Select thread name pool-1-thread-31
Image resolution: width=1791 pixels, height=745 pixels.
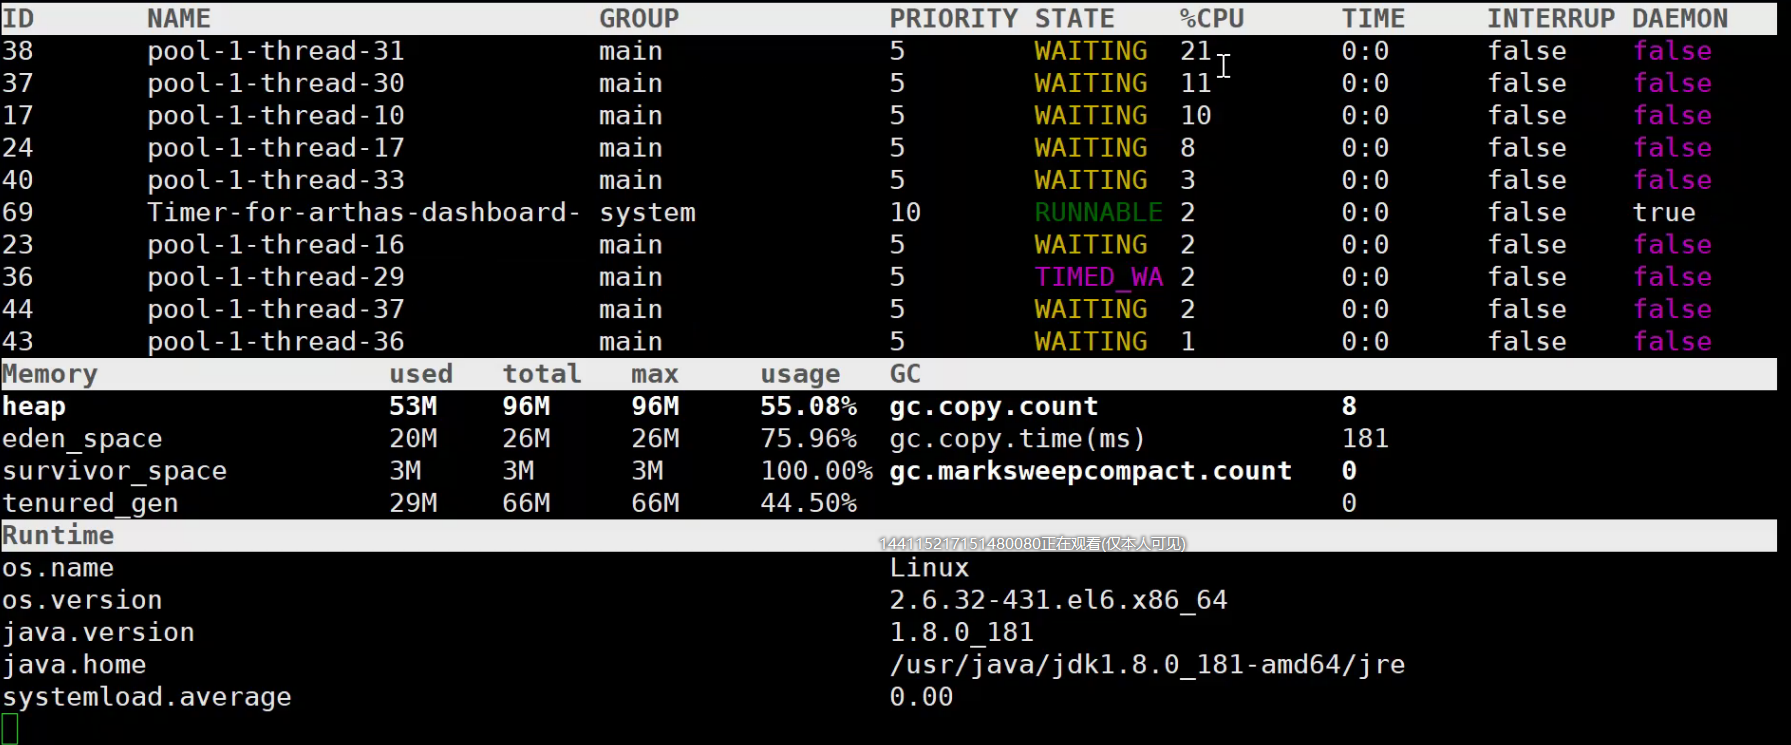click(x=276, y=51)
